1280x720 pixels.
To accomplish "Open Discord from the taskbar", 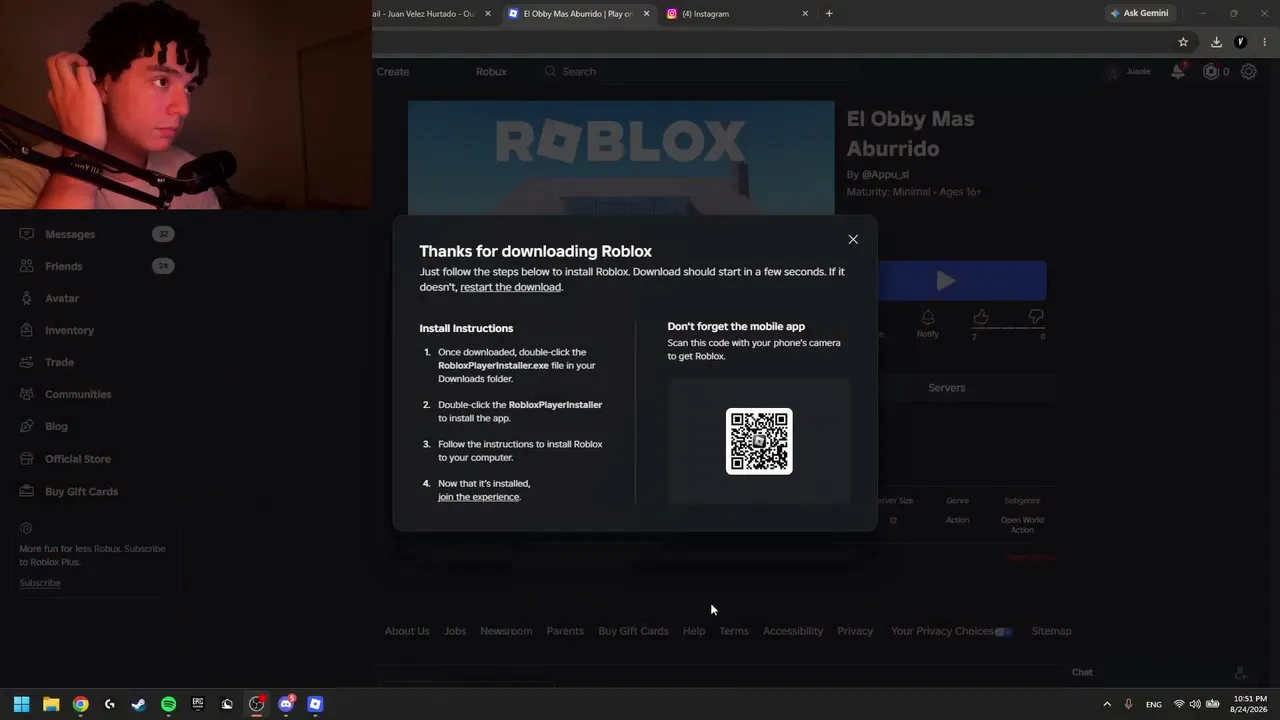I will [286, 704].
